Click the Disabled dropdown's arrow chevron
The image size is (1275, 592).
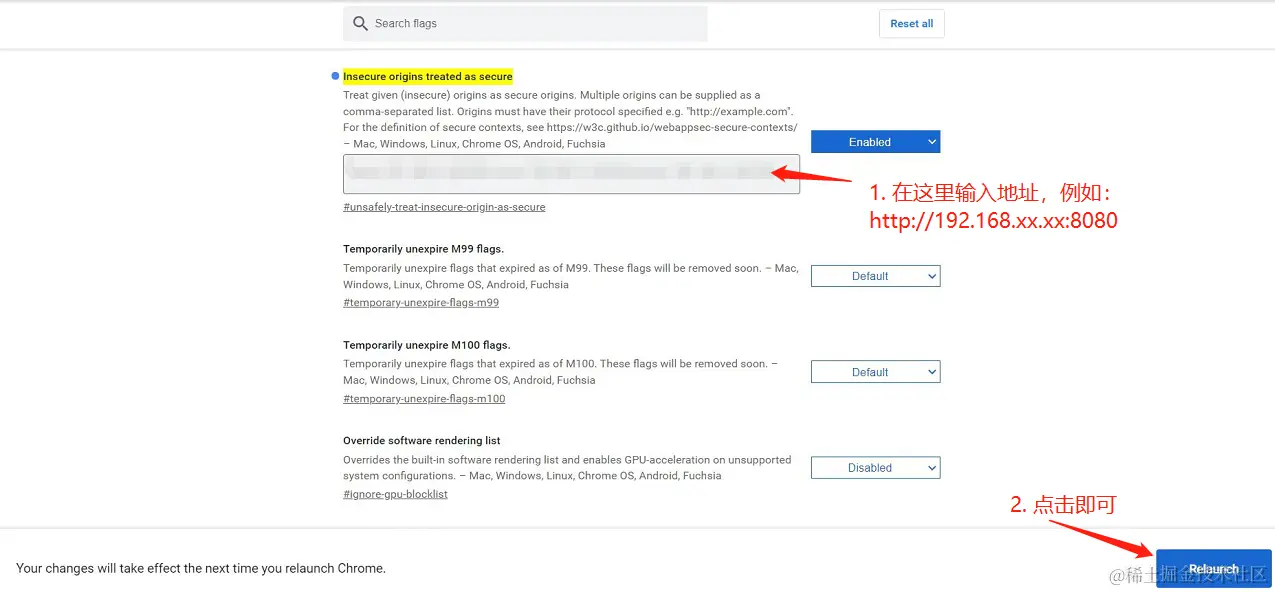click(932, 468)
